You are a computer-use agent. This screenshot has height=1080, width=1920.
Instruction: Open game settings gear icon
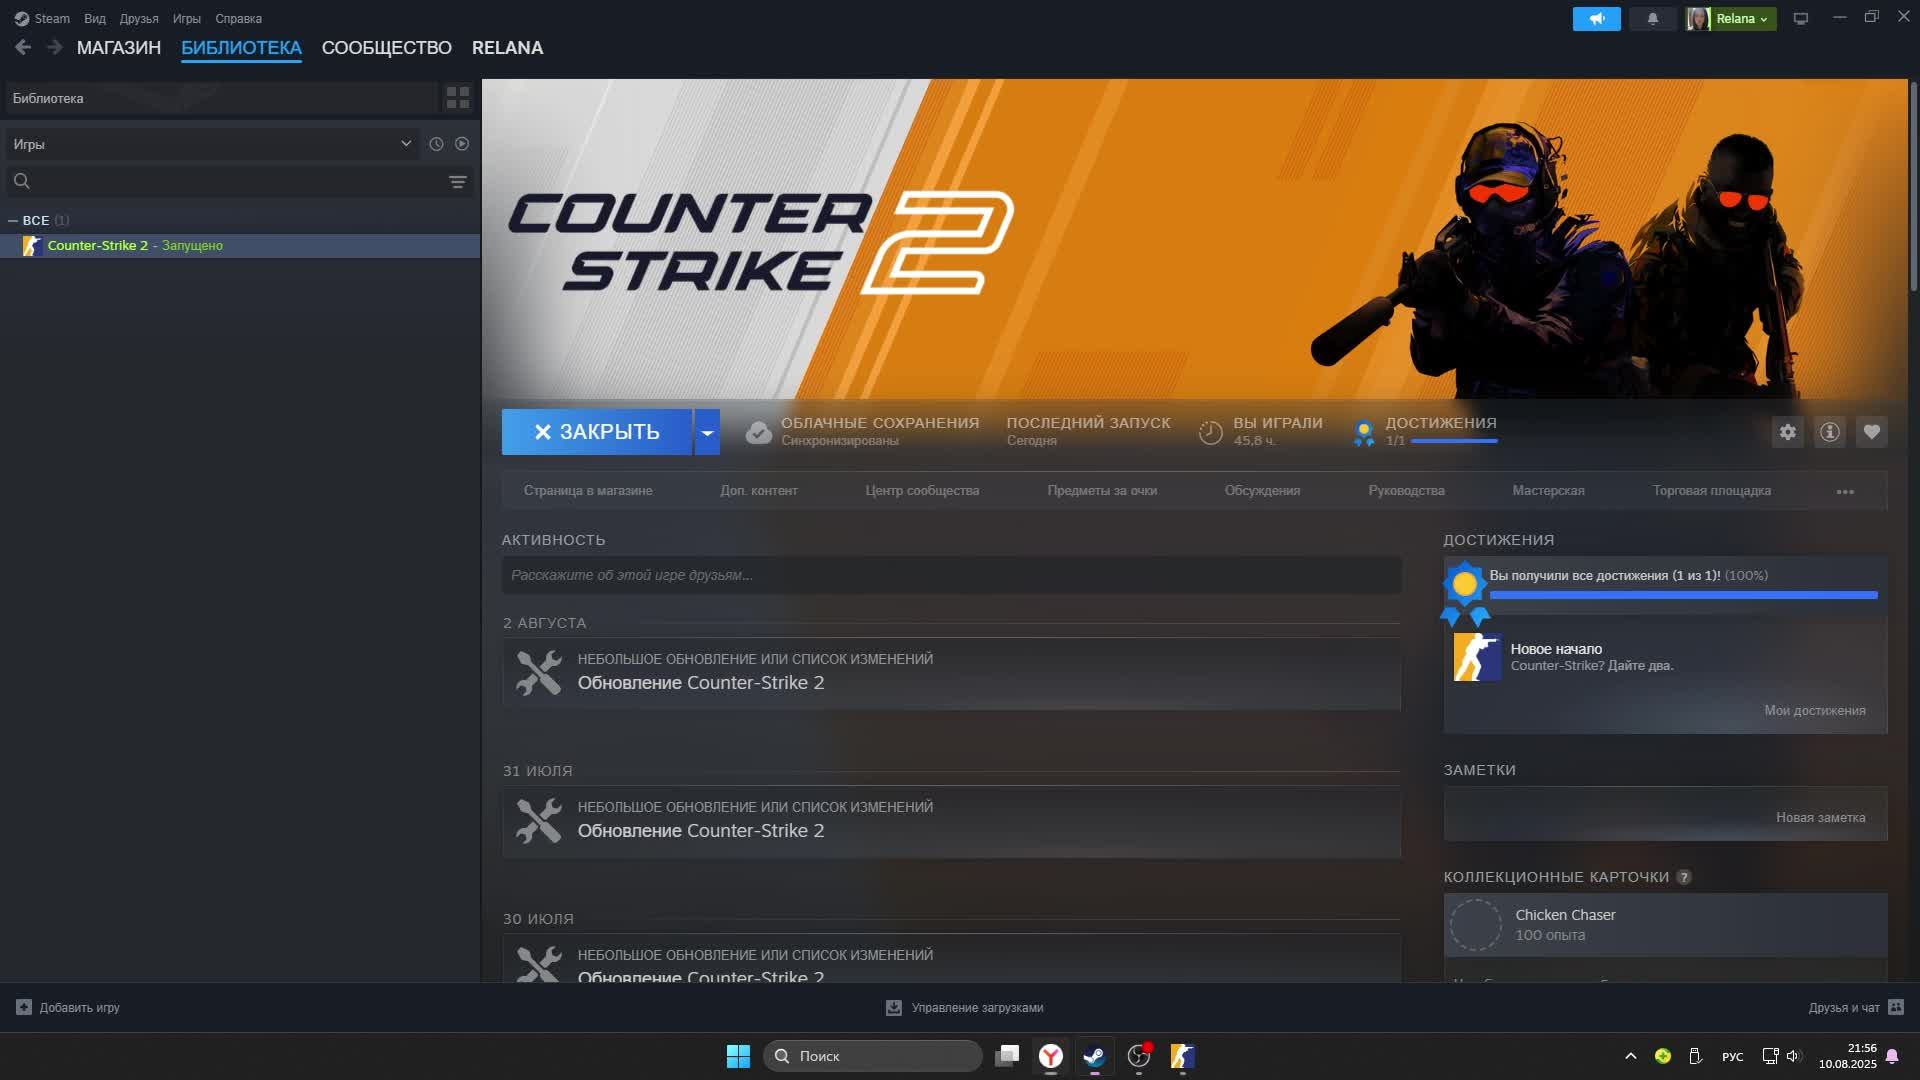(x=1787, y=432)
